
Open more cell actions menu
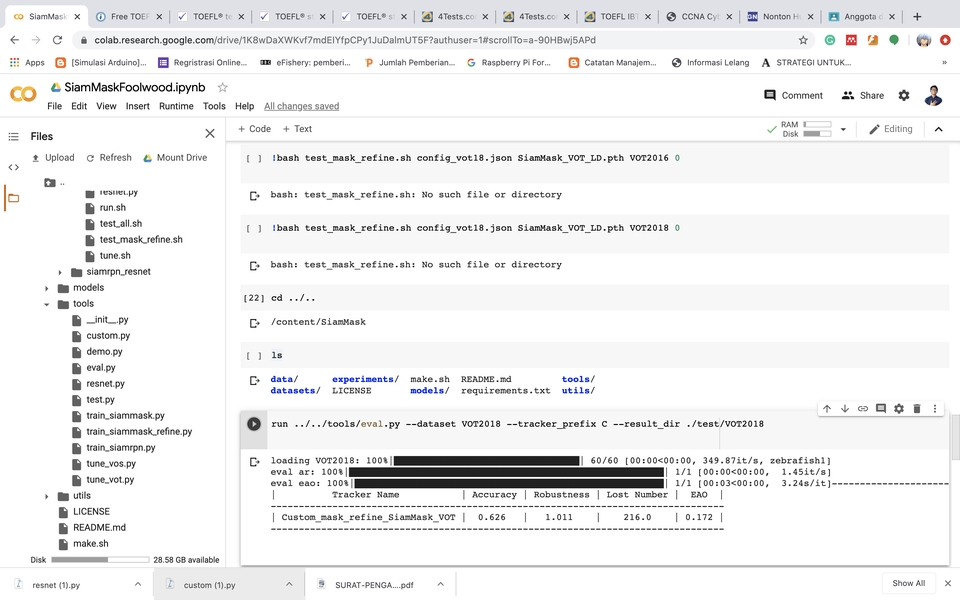(935, 408)
